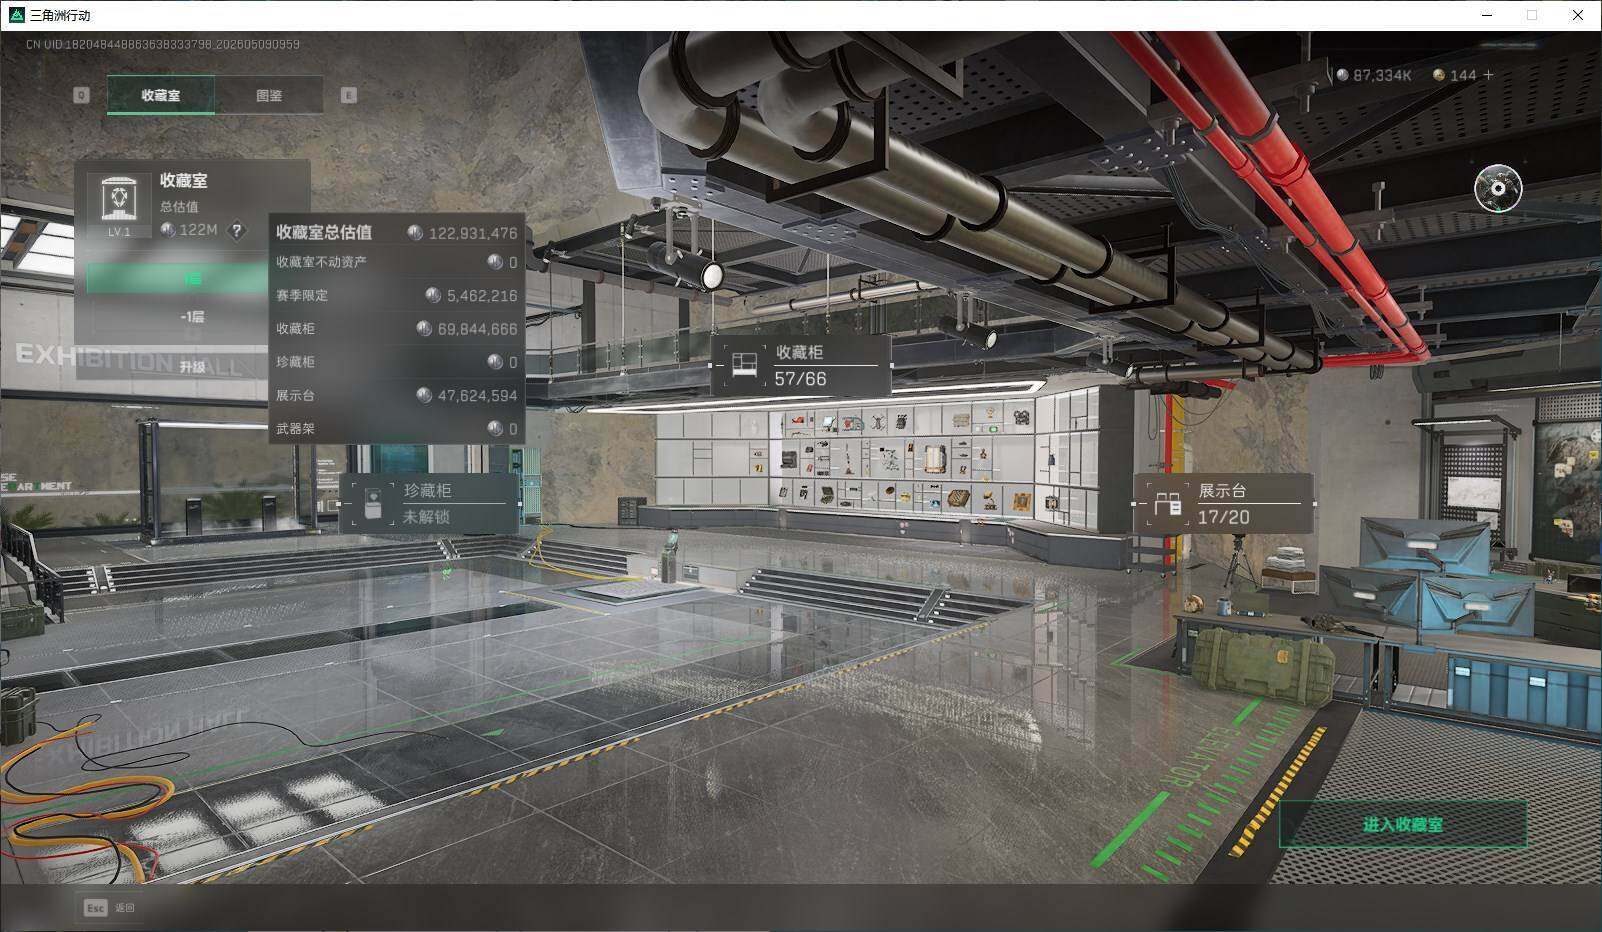Screen dimensions: 1602x932
Task: Click the gold 144 currency icon
Action: pos(1439,75)
